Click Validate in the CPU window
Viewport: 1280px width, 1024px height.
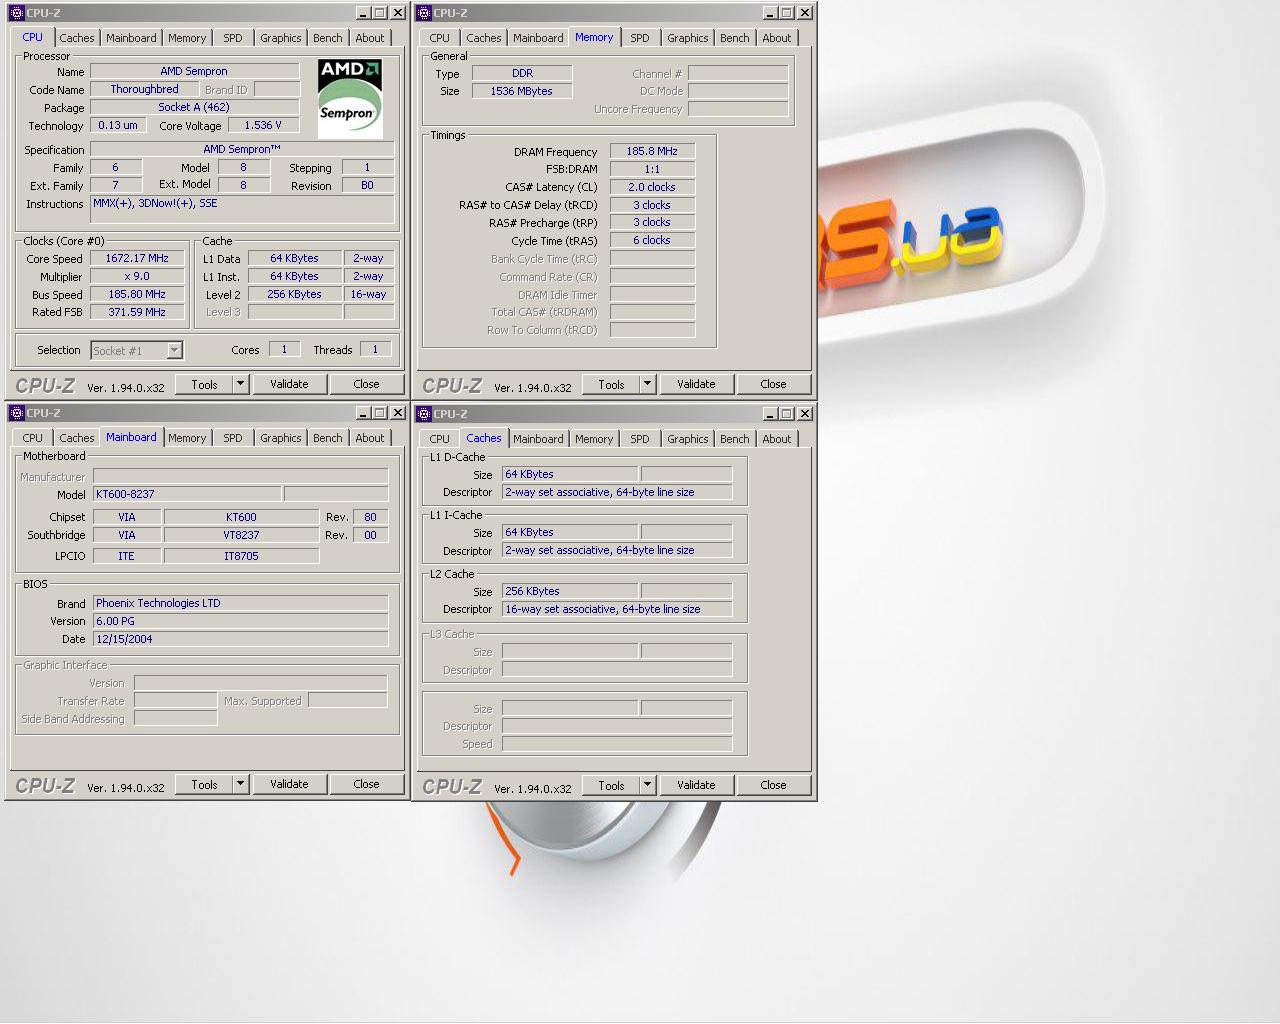click(x=289, y=384)
